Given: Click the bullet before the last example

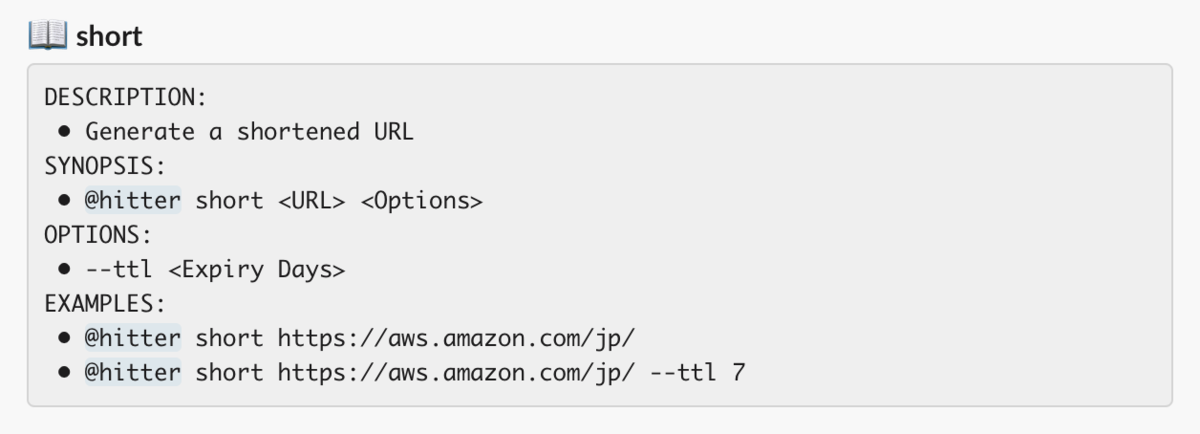Looking at the screenshot, I should (x=63, y=374).
